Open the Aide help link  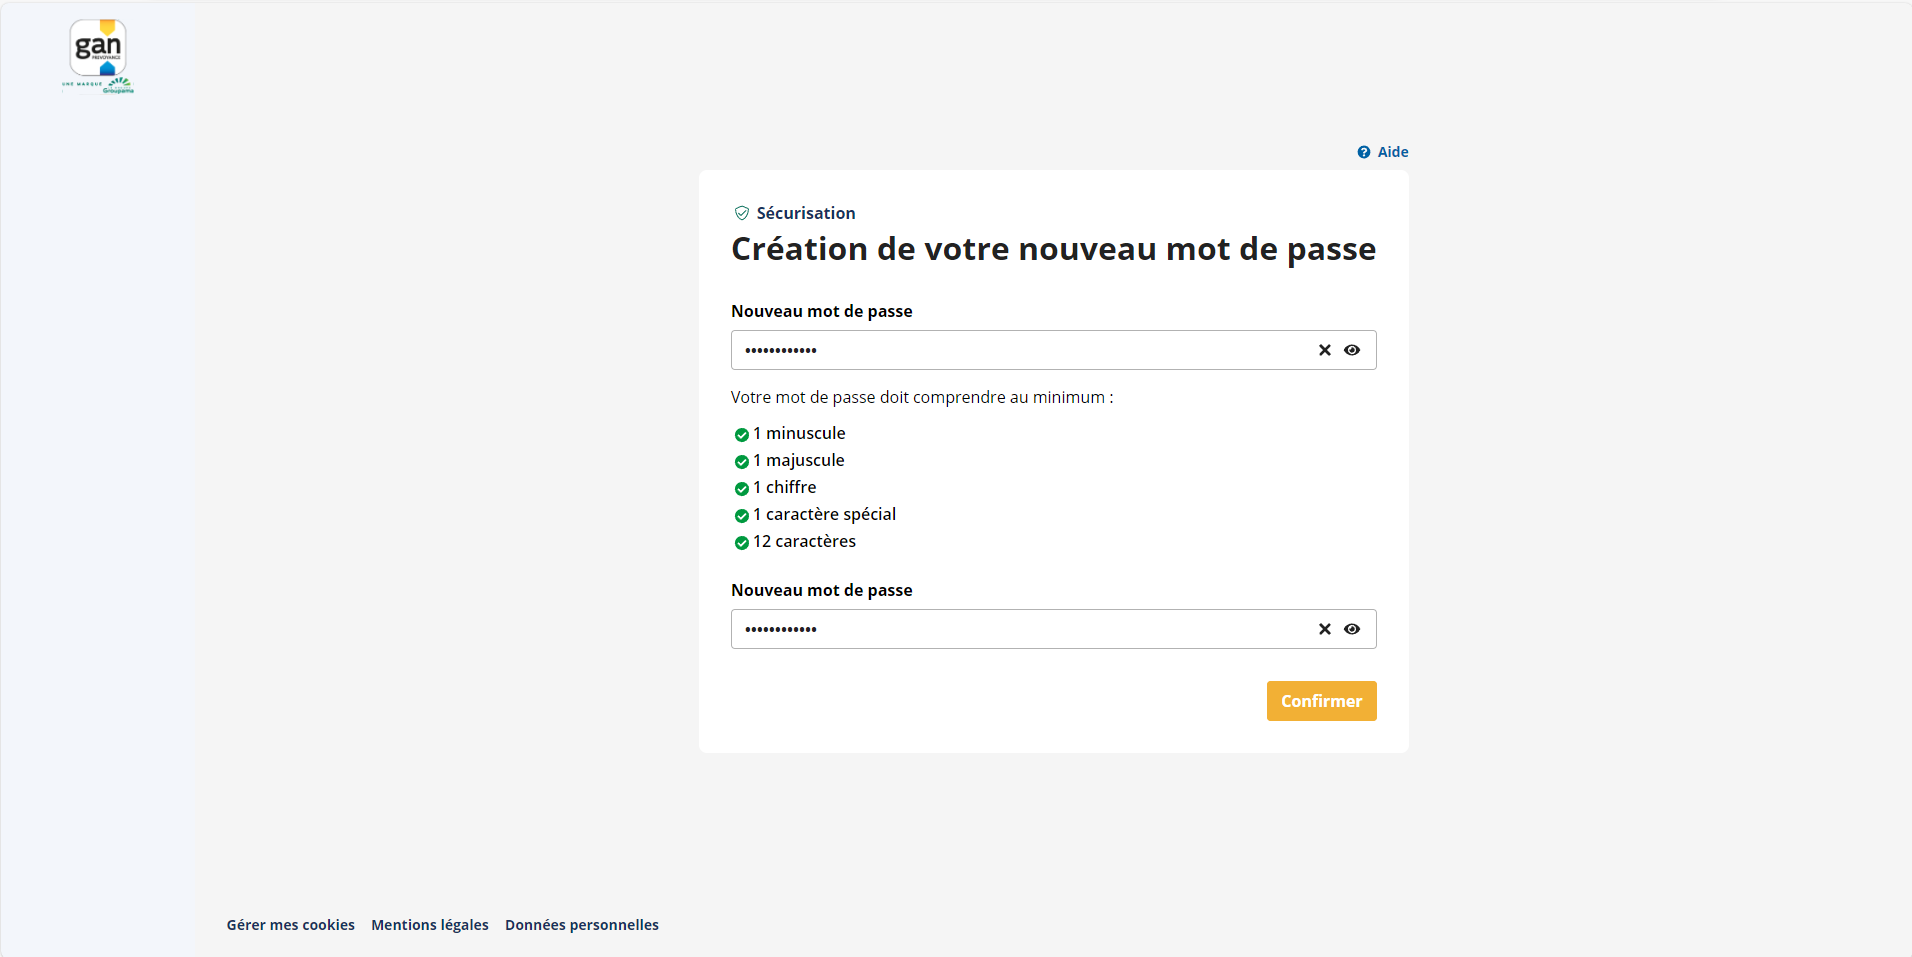click(x=1392, y=152)
